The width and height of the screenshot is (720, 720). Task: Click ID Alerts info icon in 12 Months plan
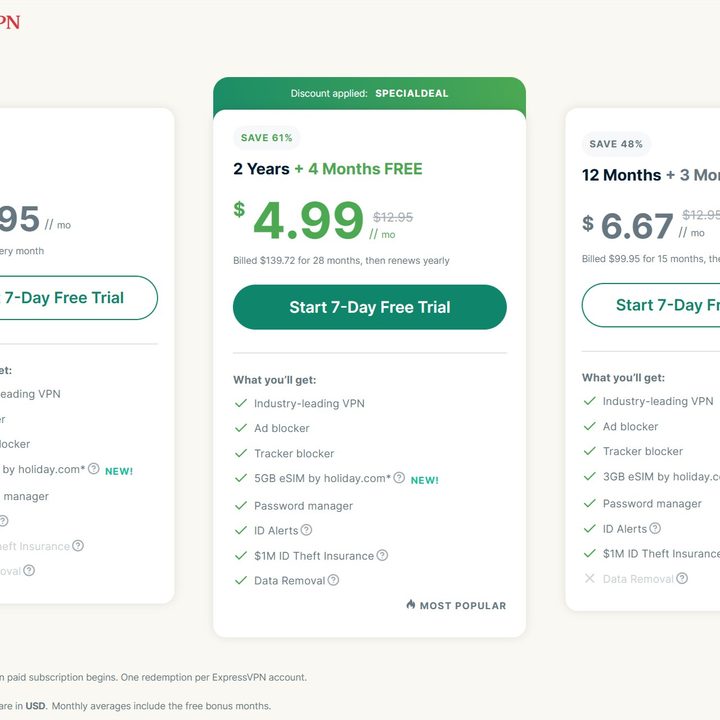[655, 528]
